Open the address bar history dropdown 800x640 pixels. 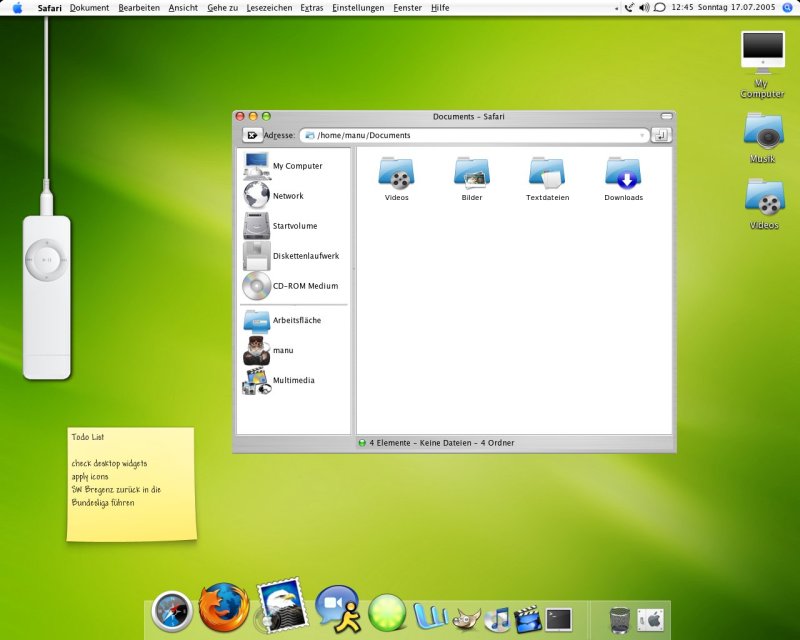642,136
